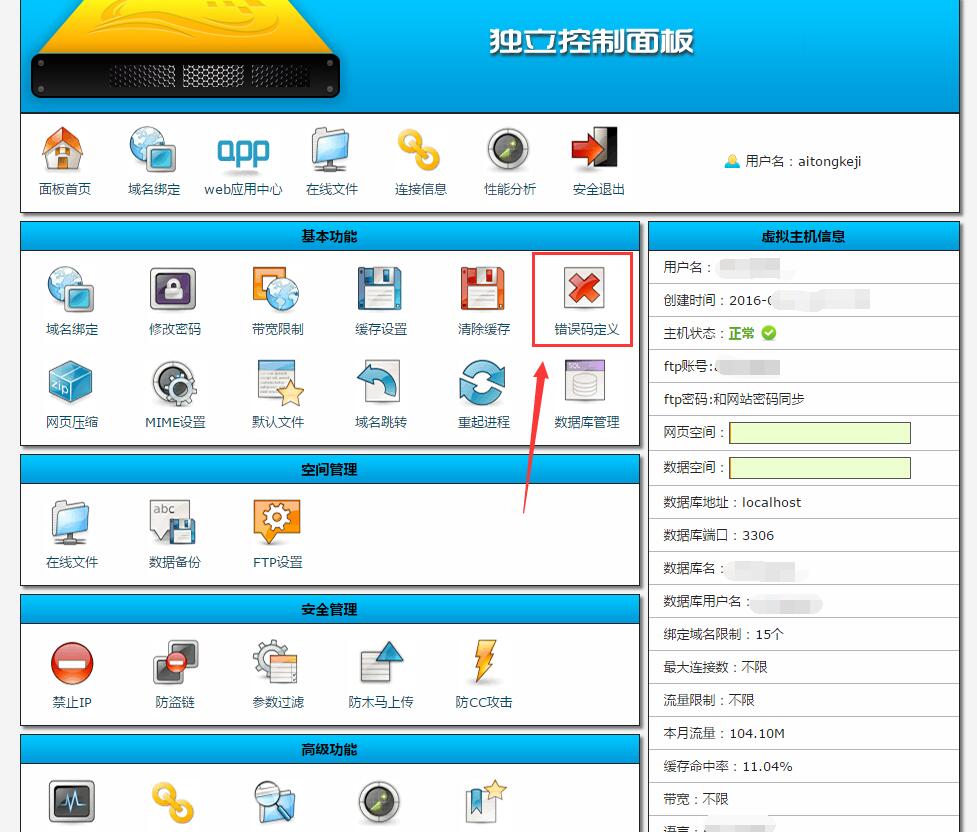Open MIME设置 gear icon

174,383
